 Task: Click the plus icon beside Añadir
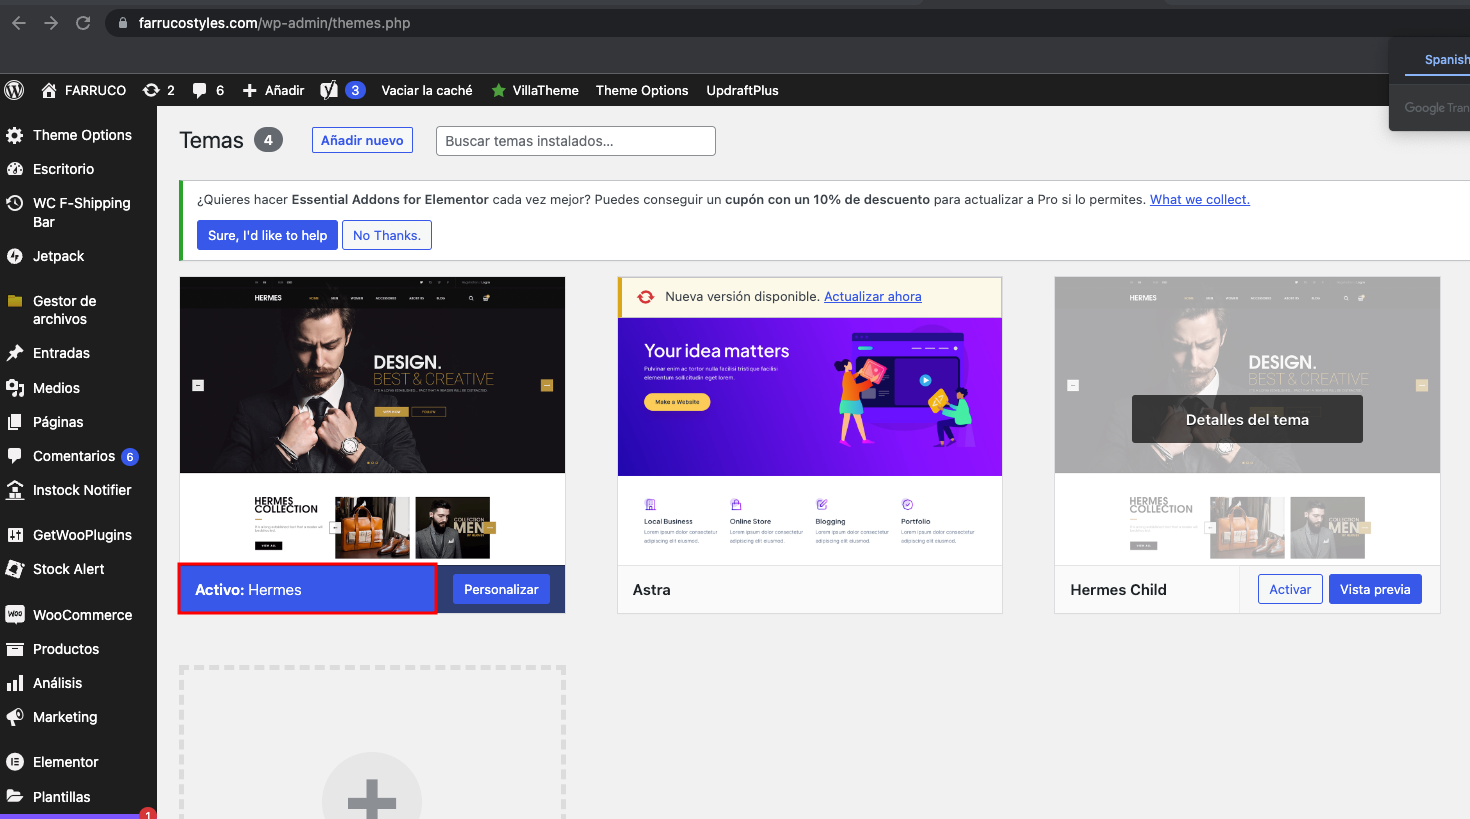pos(250,90)
